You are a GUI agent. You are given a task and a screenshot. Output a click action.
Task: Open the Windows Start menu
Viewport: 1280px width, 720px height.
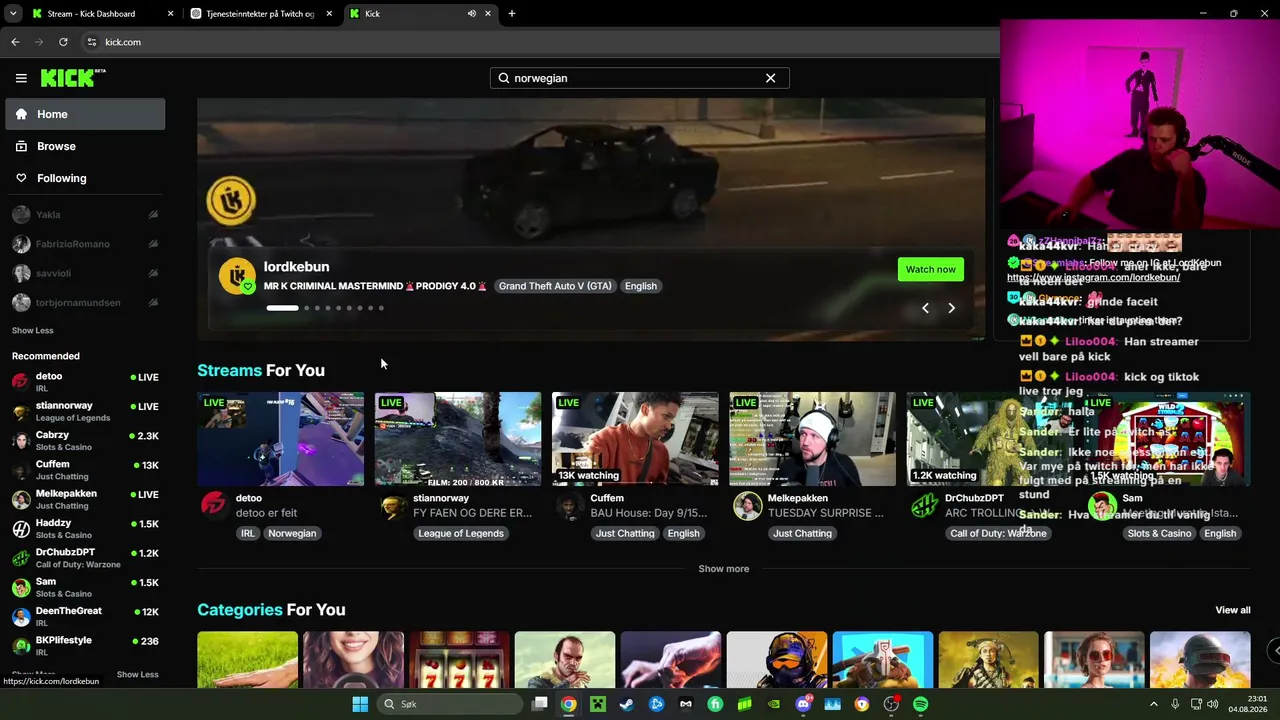pos(360,704)
